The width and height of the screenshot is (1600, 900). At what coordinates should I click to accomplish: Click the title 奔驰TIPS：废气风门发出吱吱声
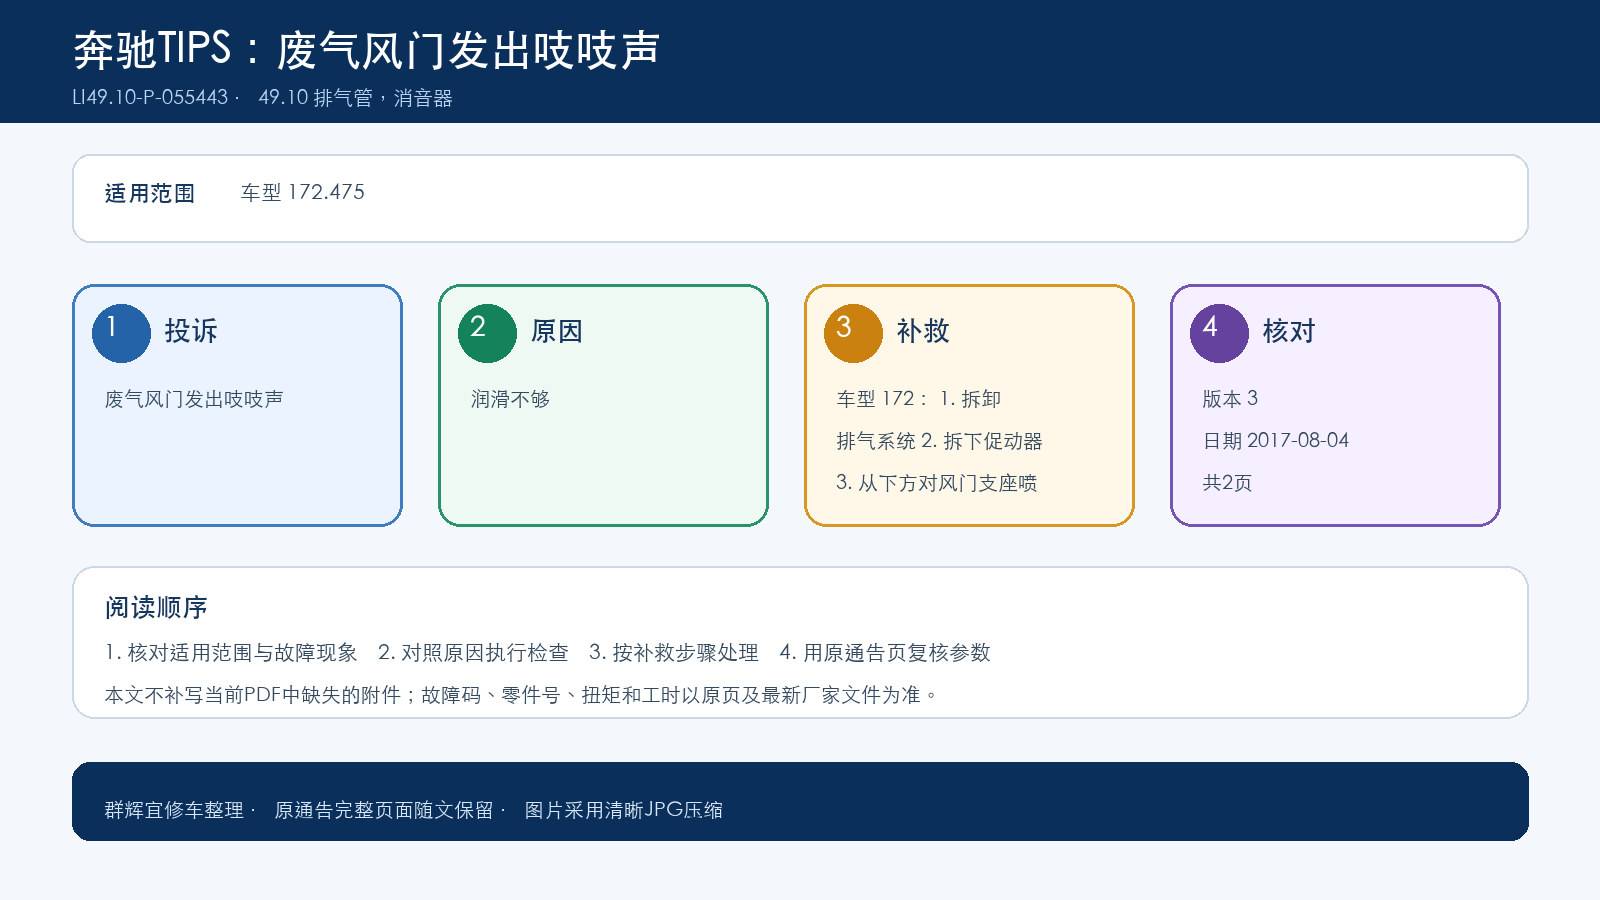pyautogui.click(x=366, y=50)
